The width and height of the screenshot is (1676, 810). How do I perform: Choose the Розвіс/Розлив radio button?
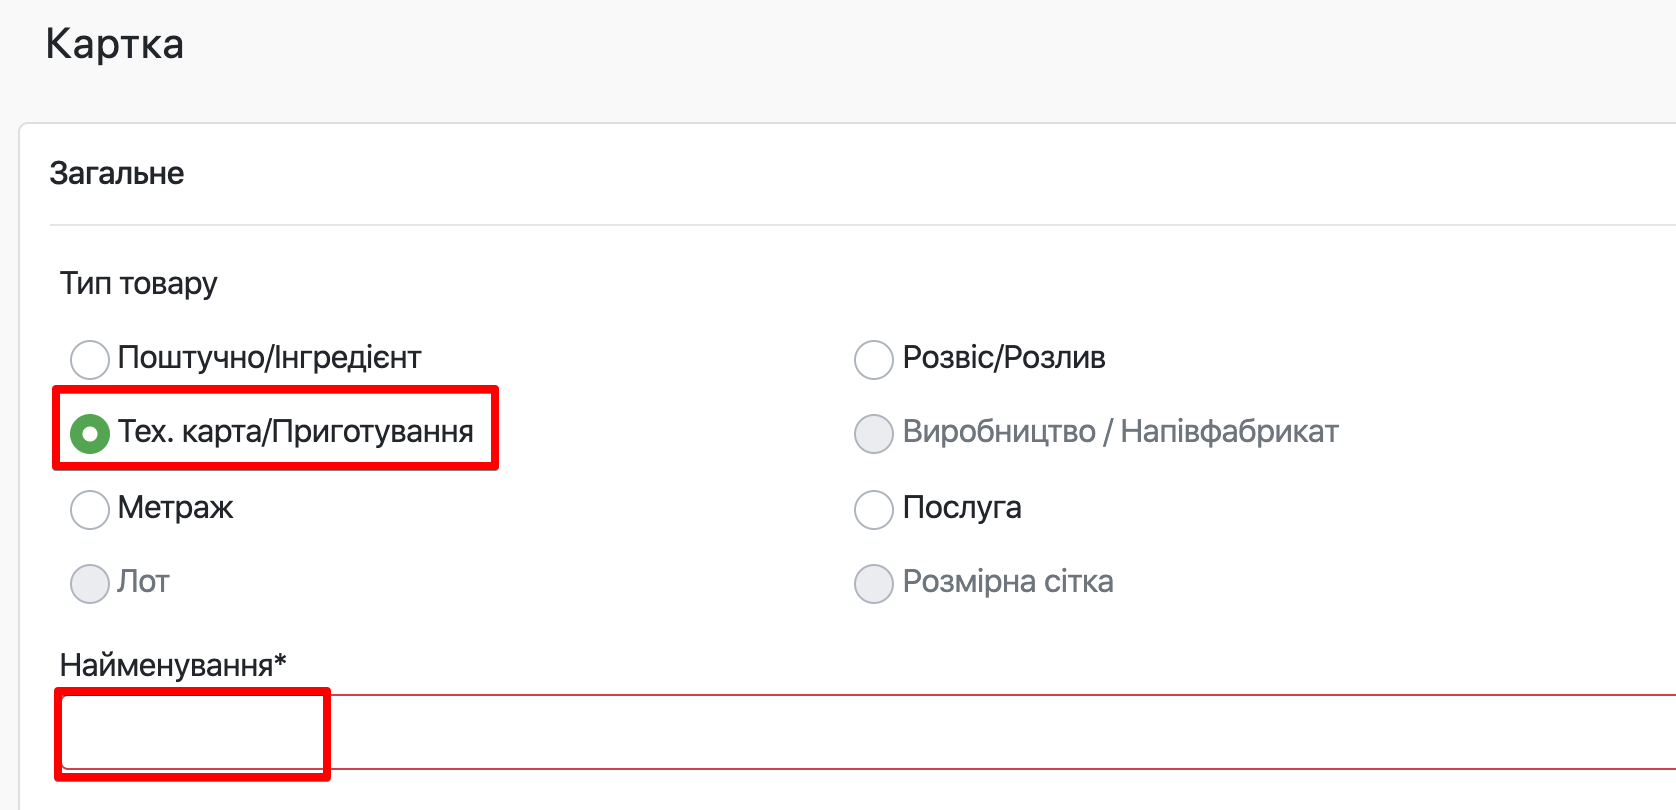pyautogui.click(x=873, y=359)
